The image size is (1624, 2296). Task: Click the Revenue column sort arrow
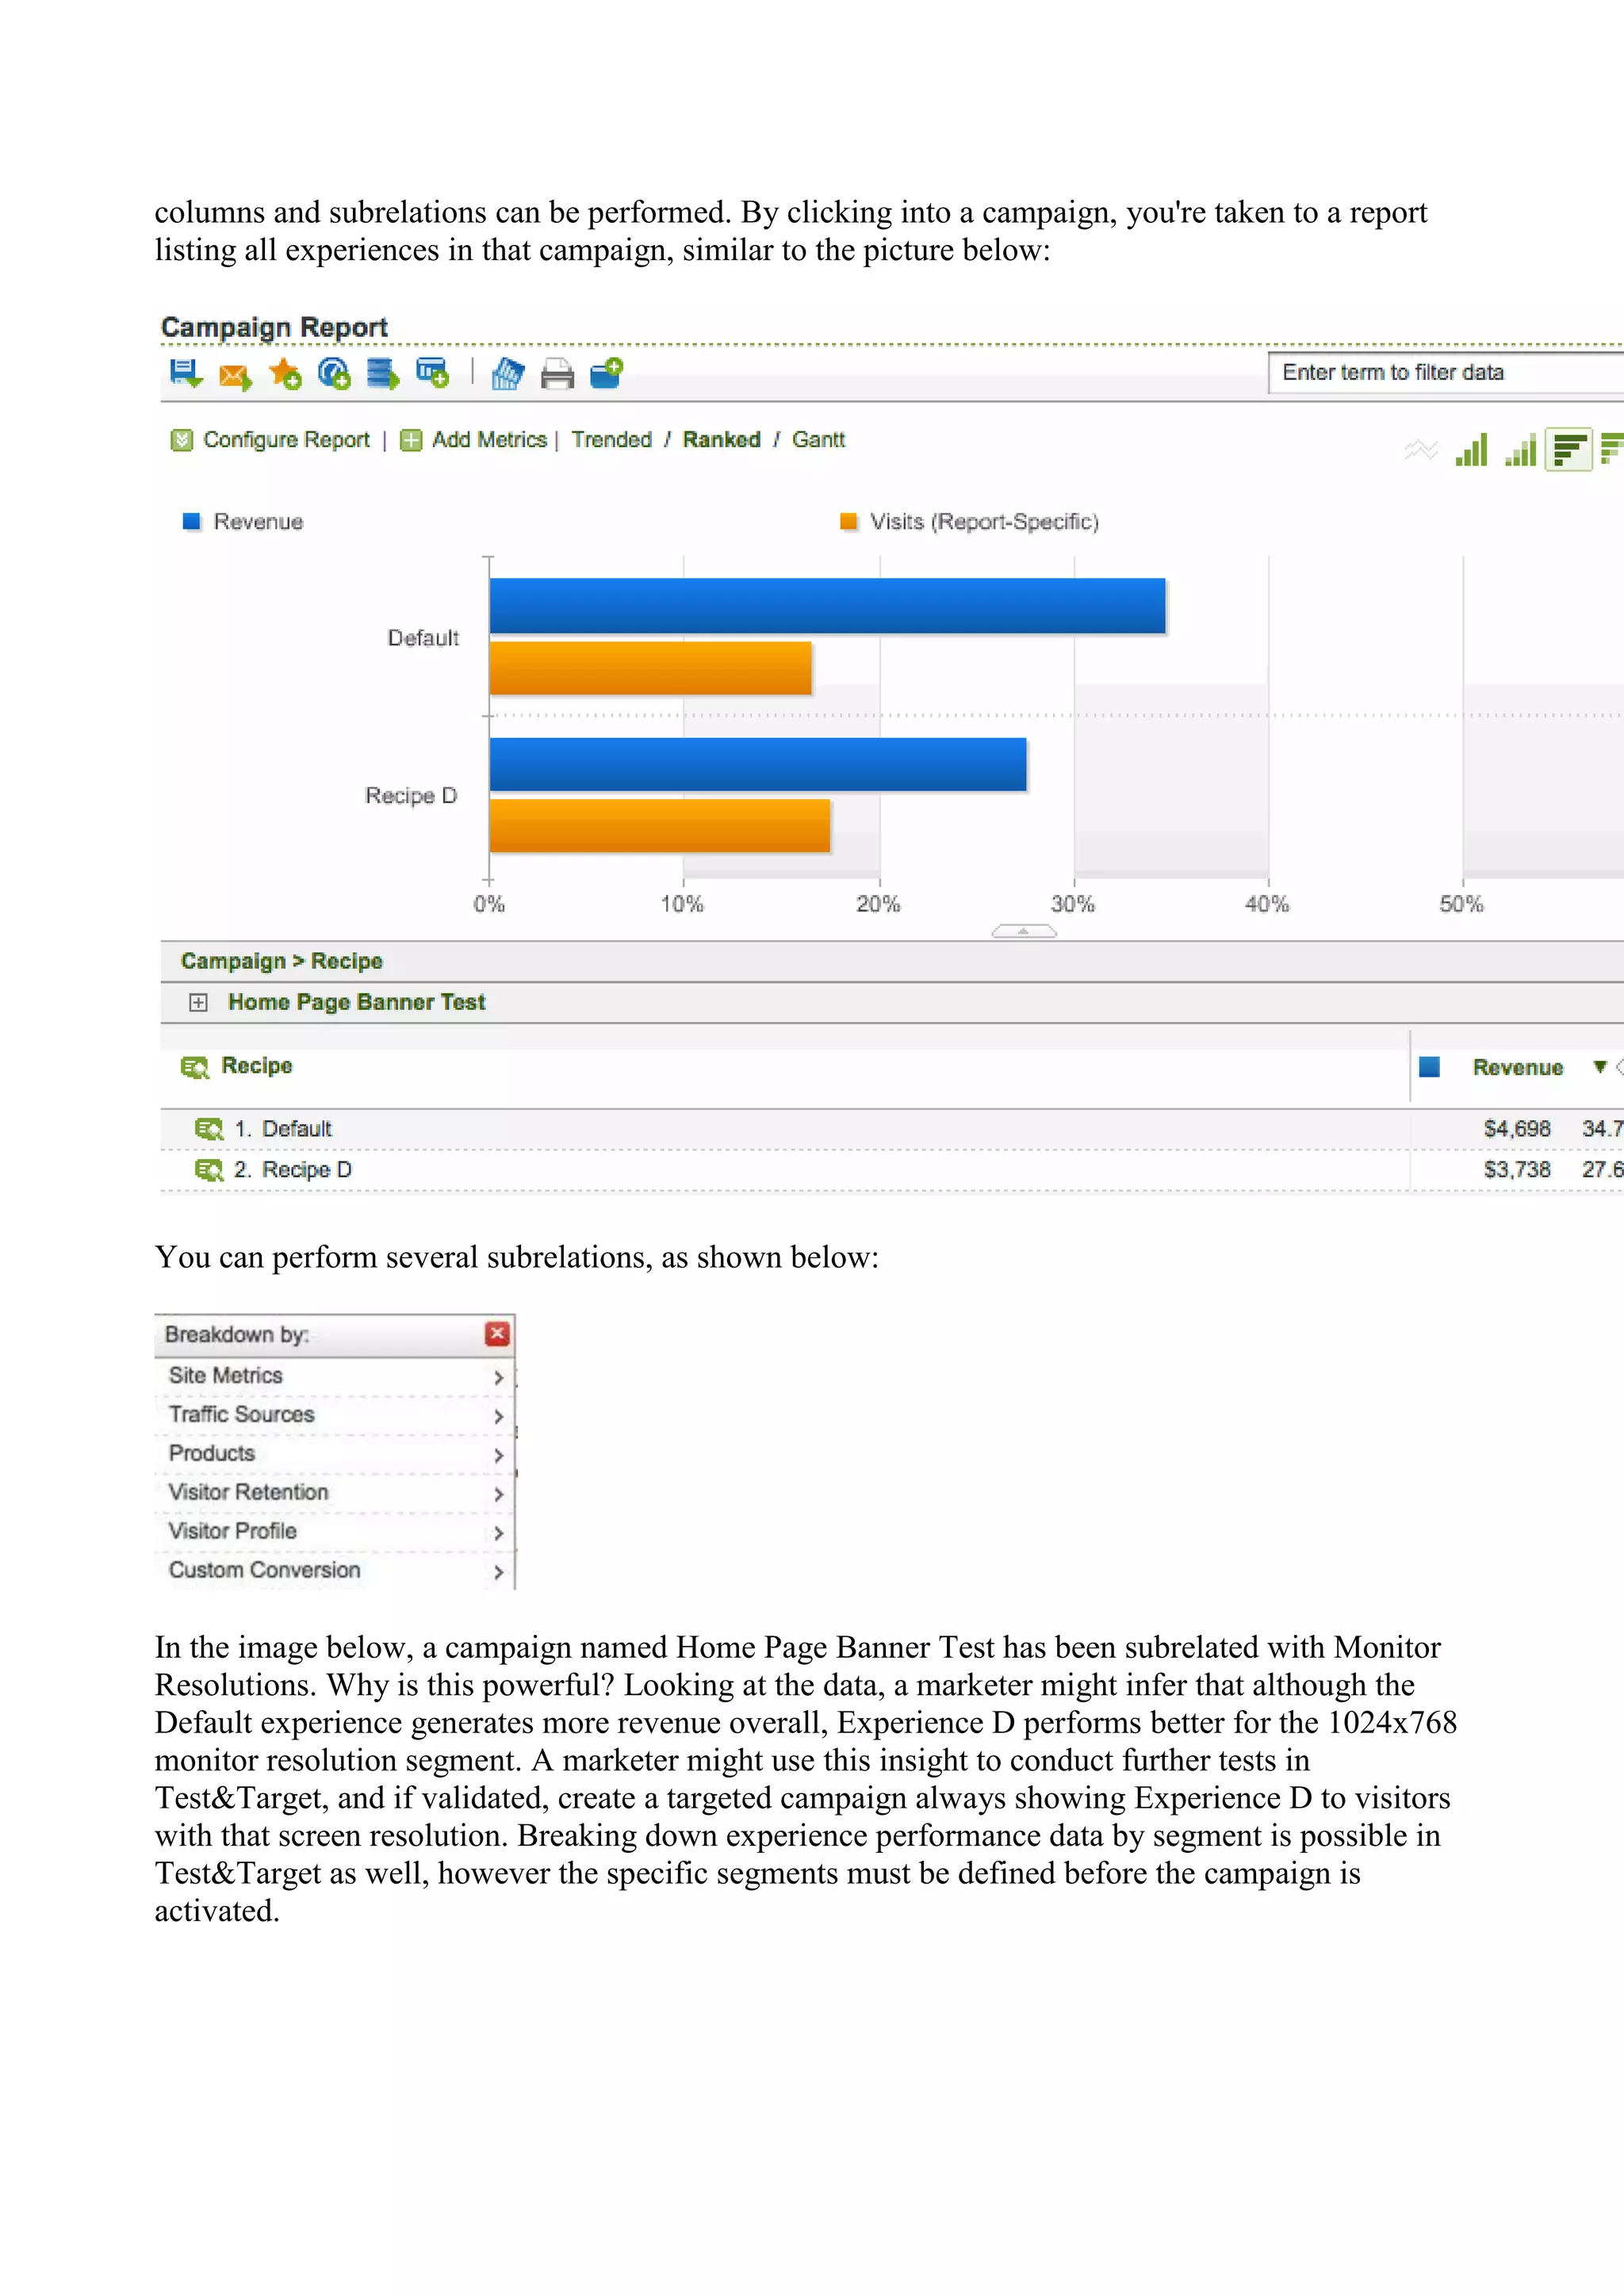point(1600,1068)
